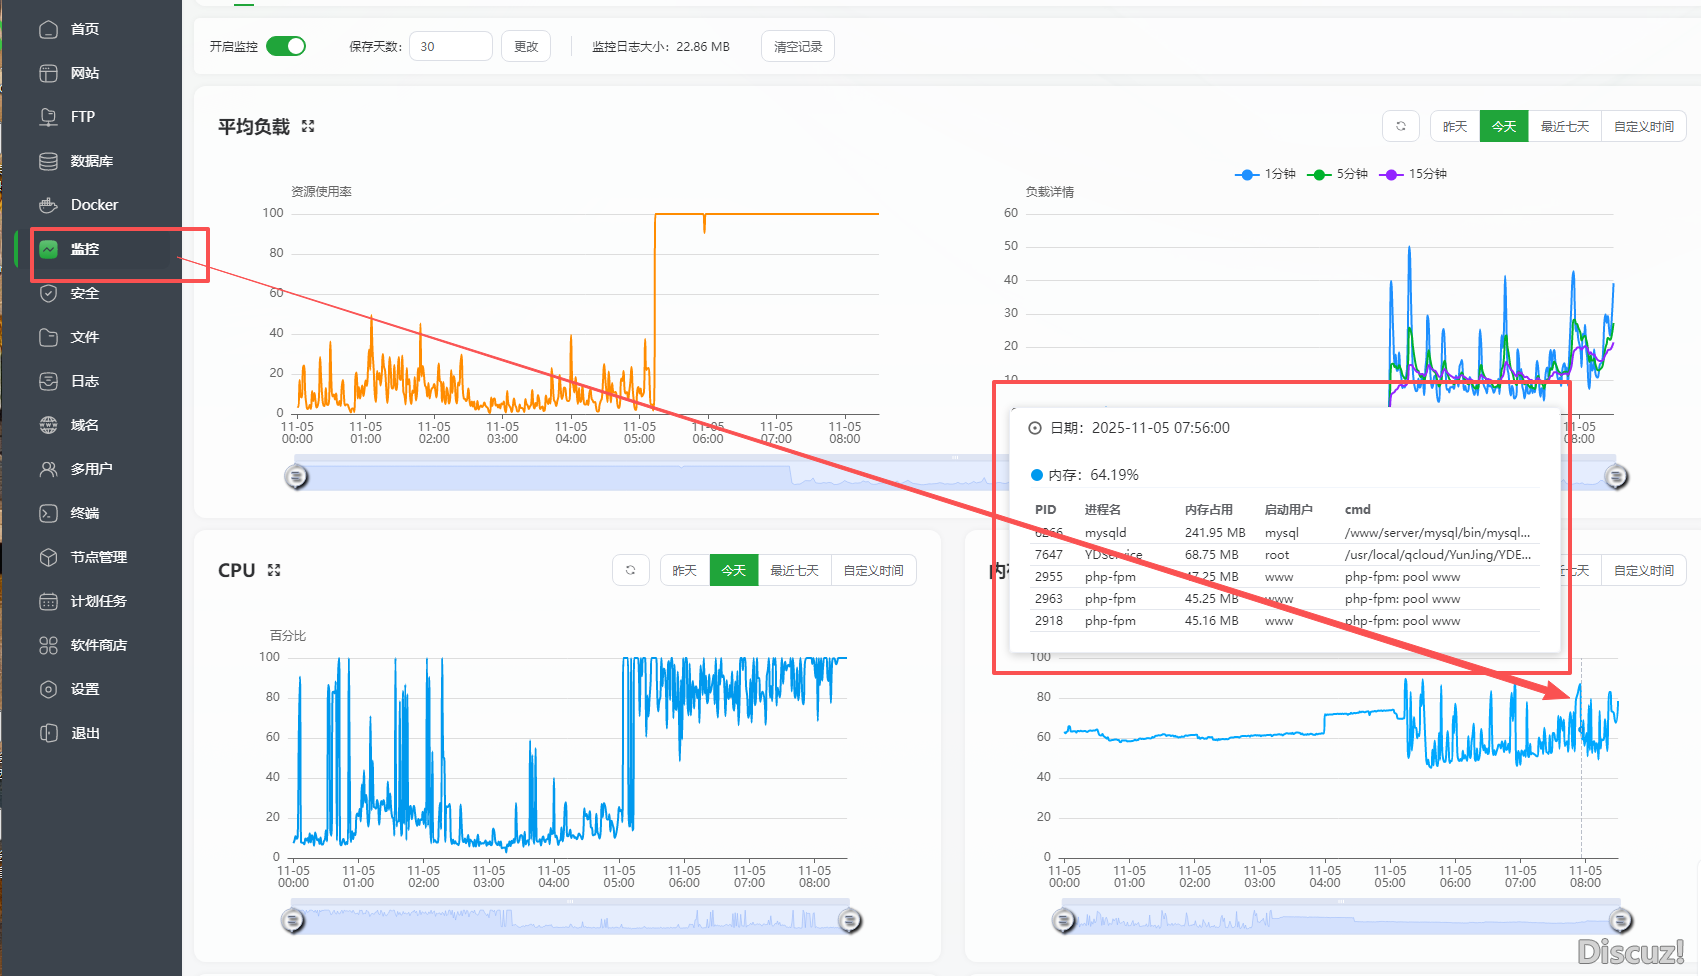The image size is (1701, 976).
Task: Click the retention days input field
Action: click(450, 46)
